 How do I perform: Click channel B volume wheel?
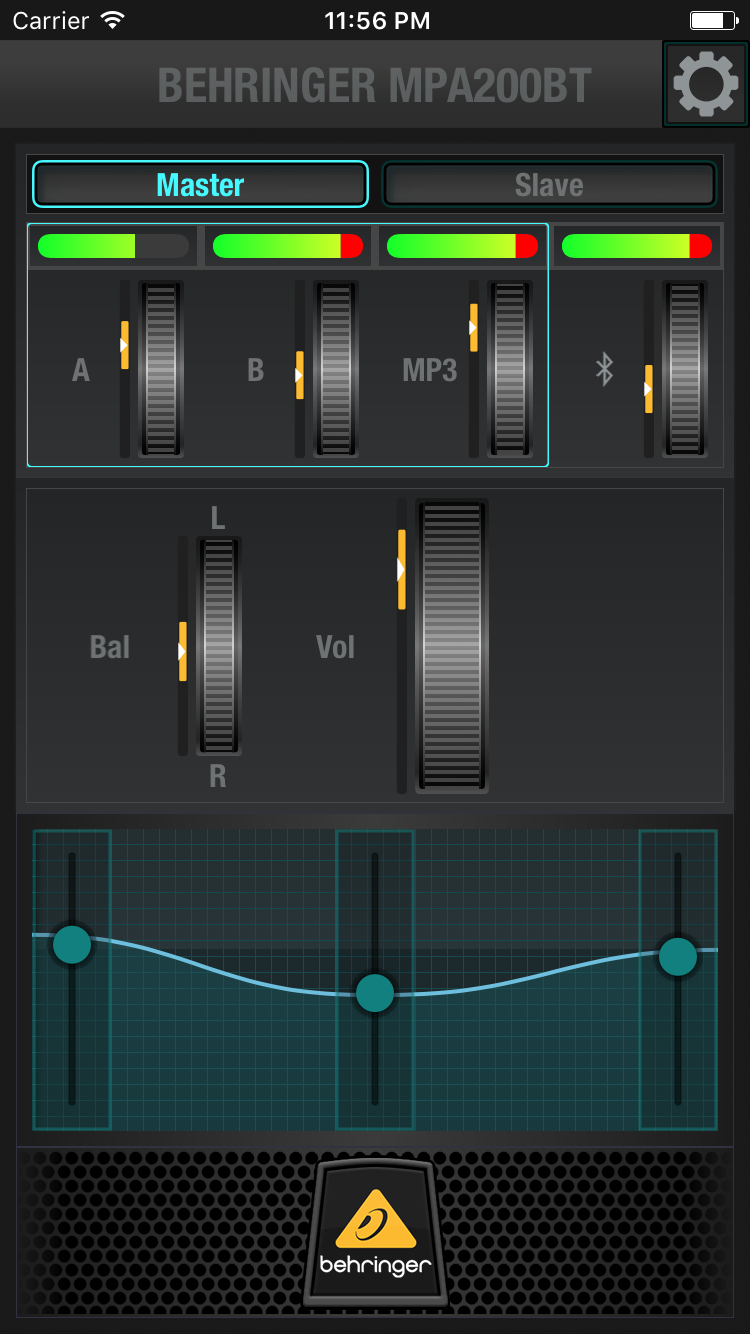pos(336,369)
